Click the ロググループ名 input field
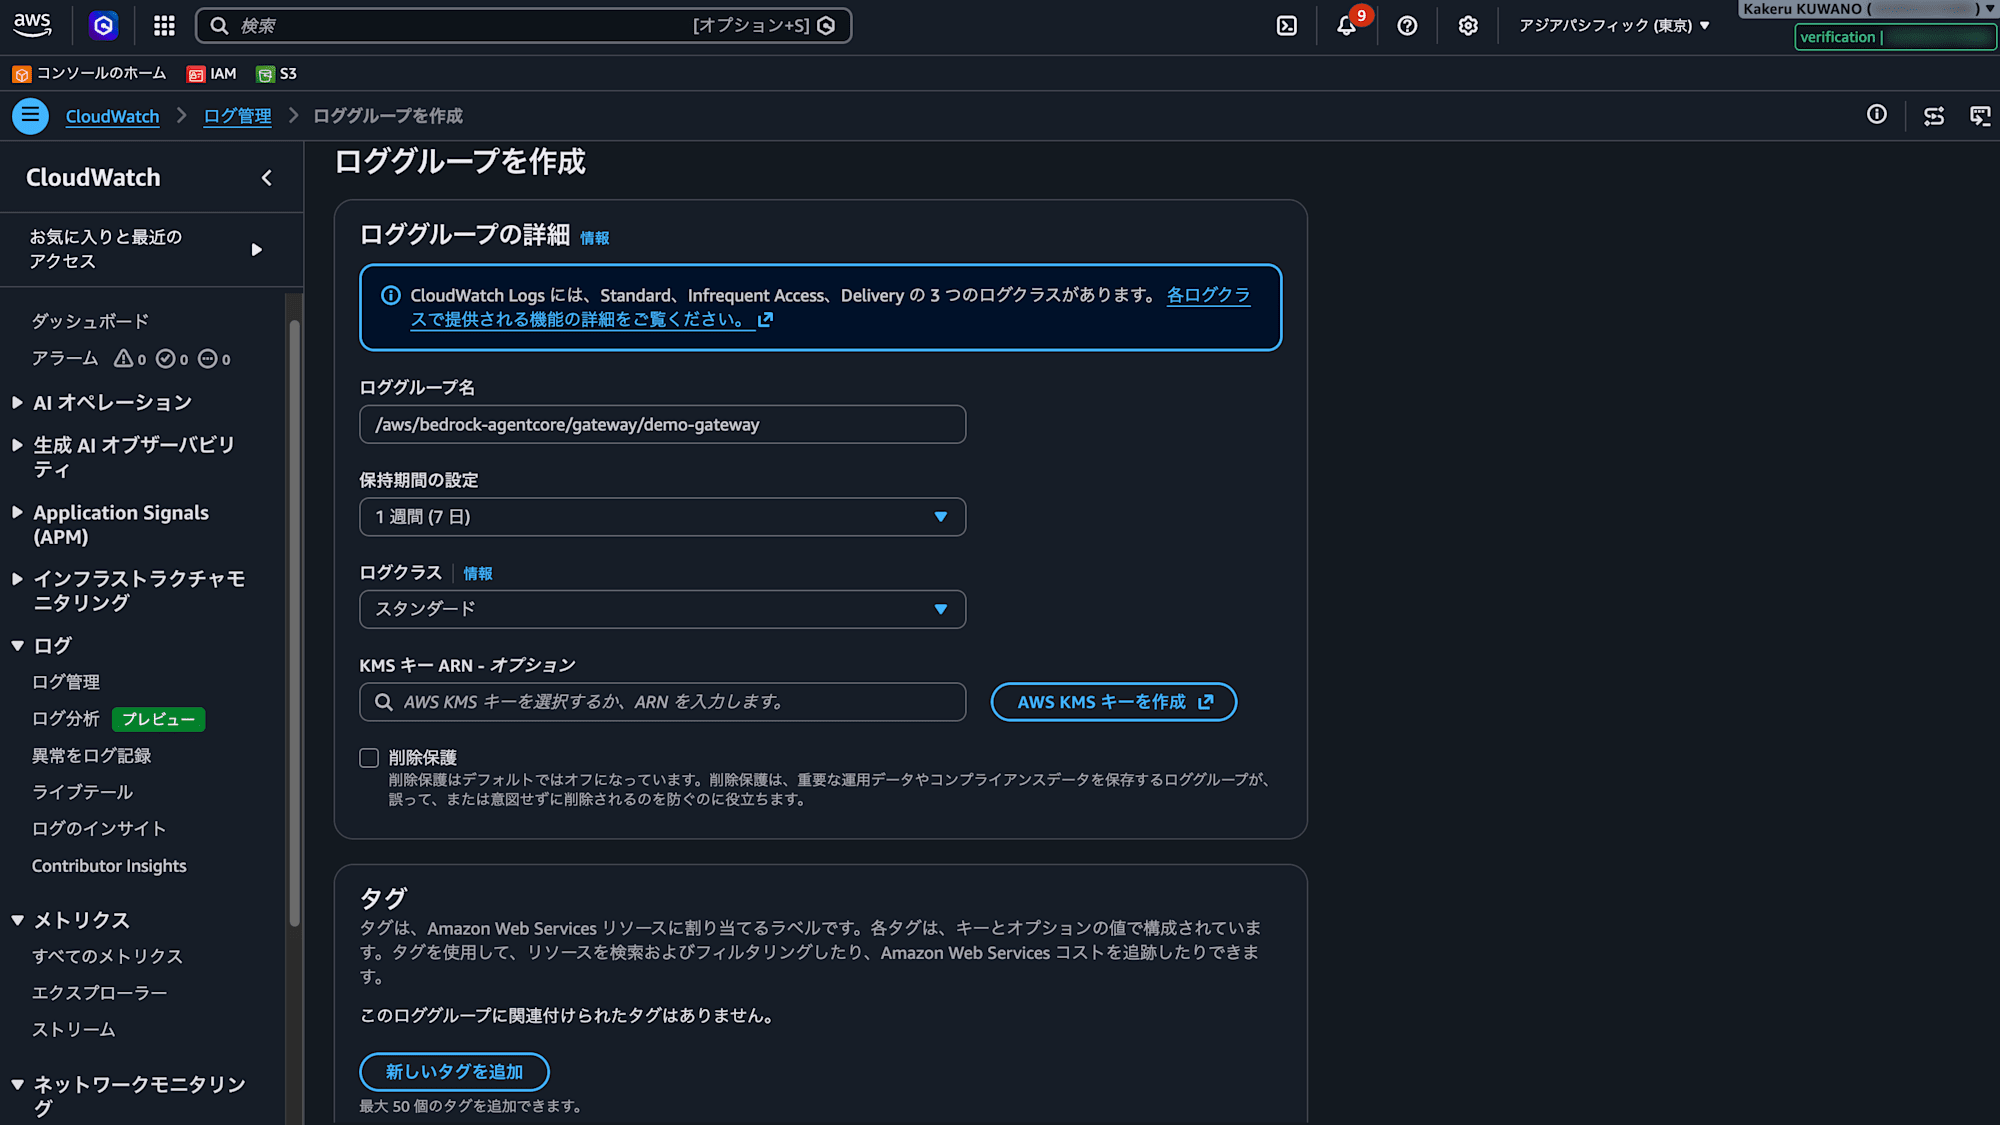This screenshot has width=2000, height=1125. click(x=662, y=425)
